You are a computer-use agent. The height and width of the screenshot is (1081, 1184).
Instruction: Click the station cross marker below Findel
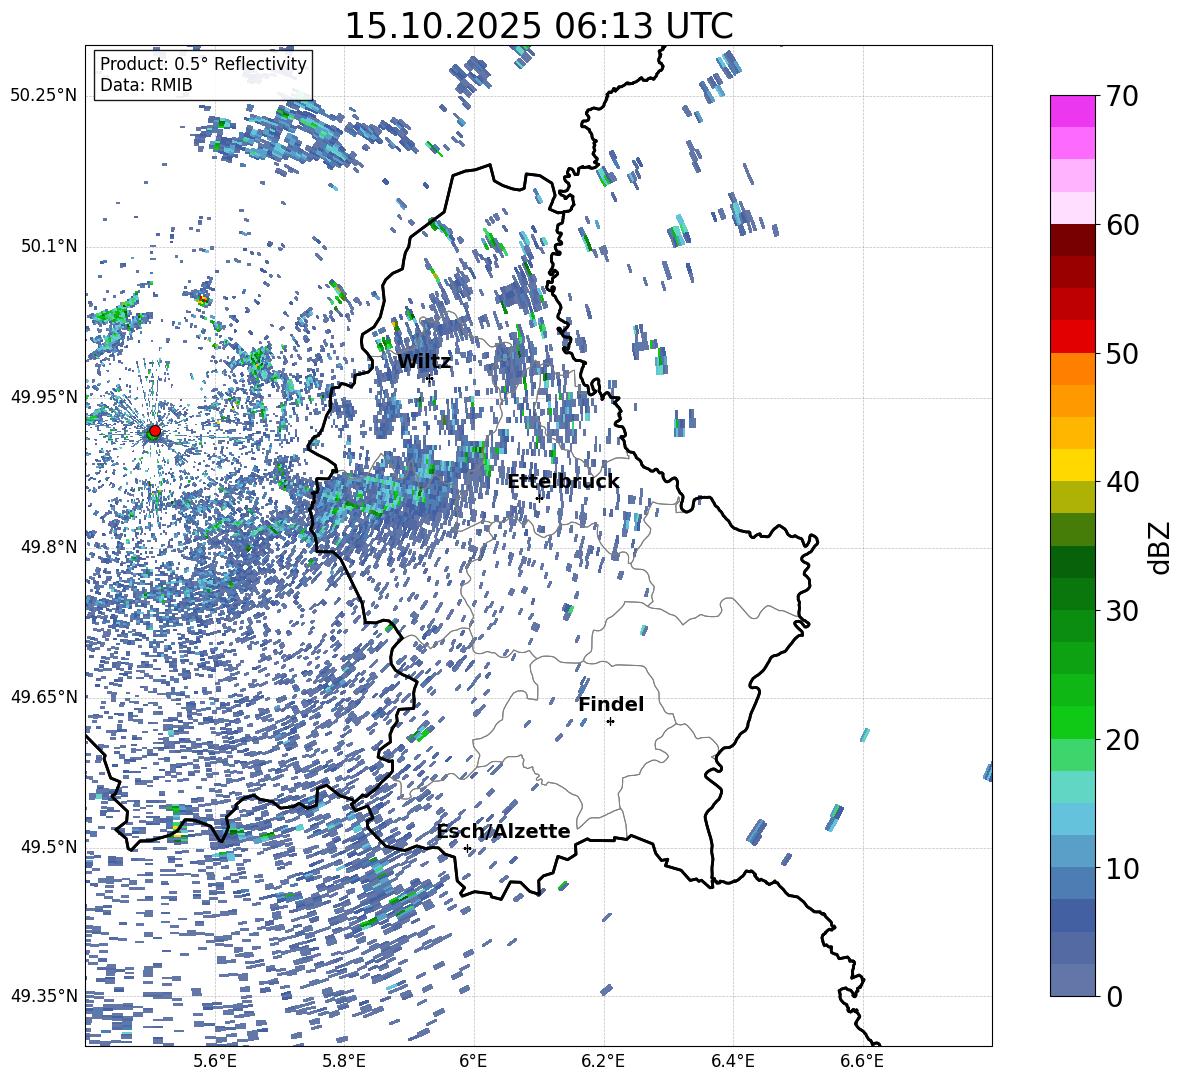point(610,722)
